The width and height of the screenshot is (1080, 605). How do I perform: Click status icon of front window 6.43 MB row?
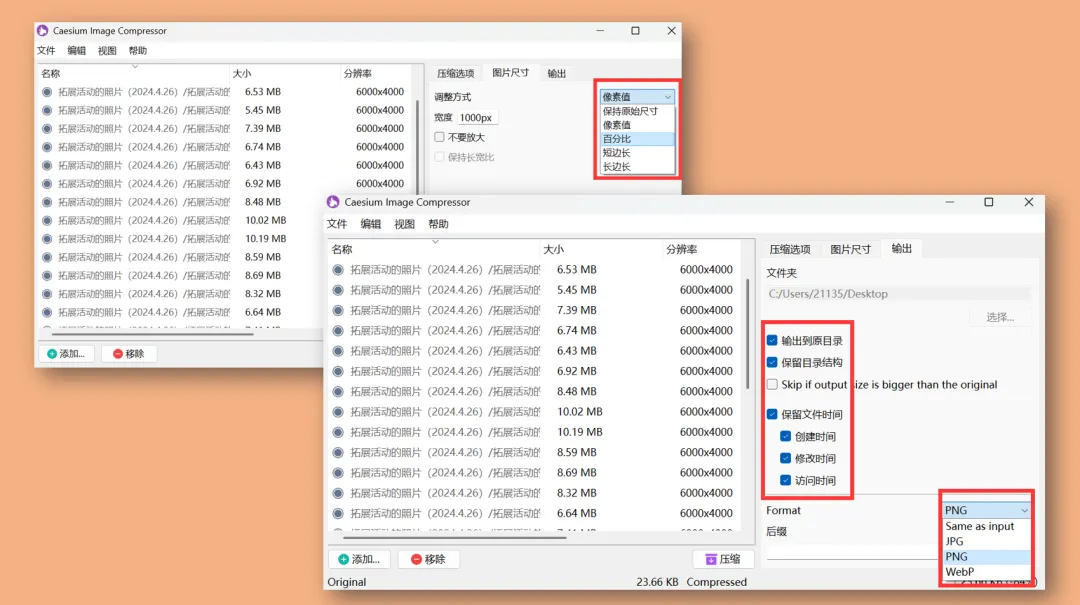coord(338,351)
